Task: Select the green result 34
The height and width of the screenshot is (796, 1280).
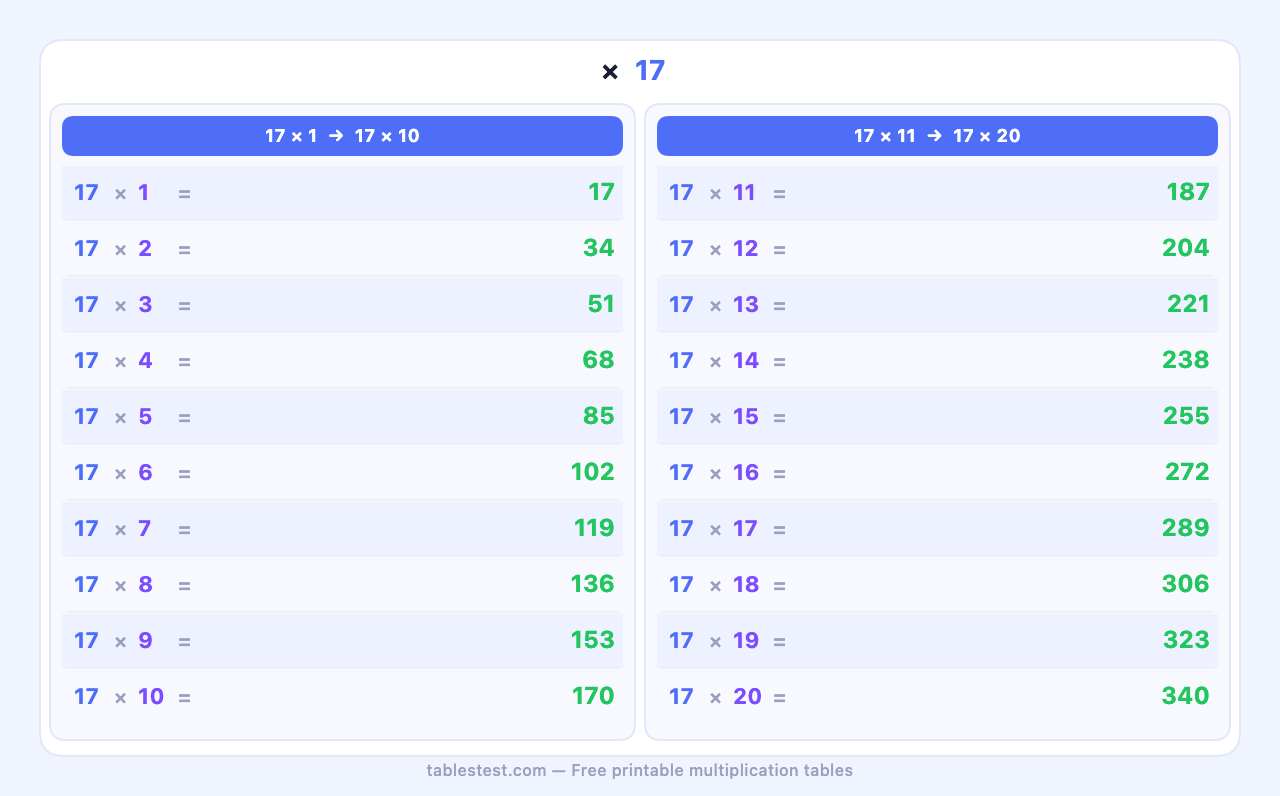Action: tap(599, 248)
